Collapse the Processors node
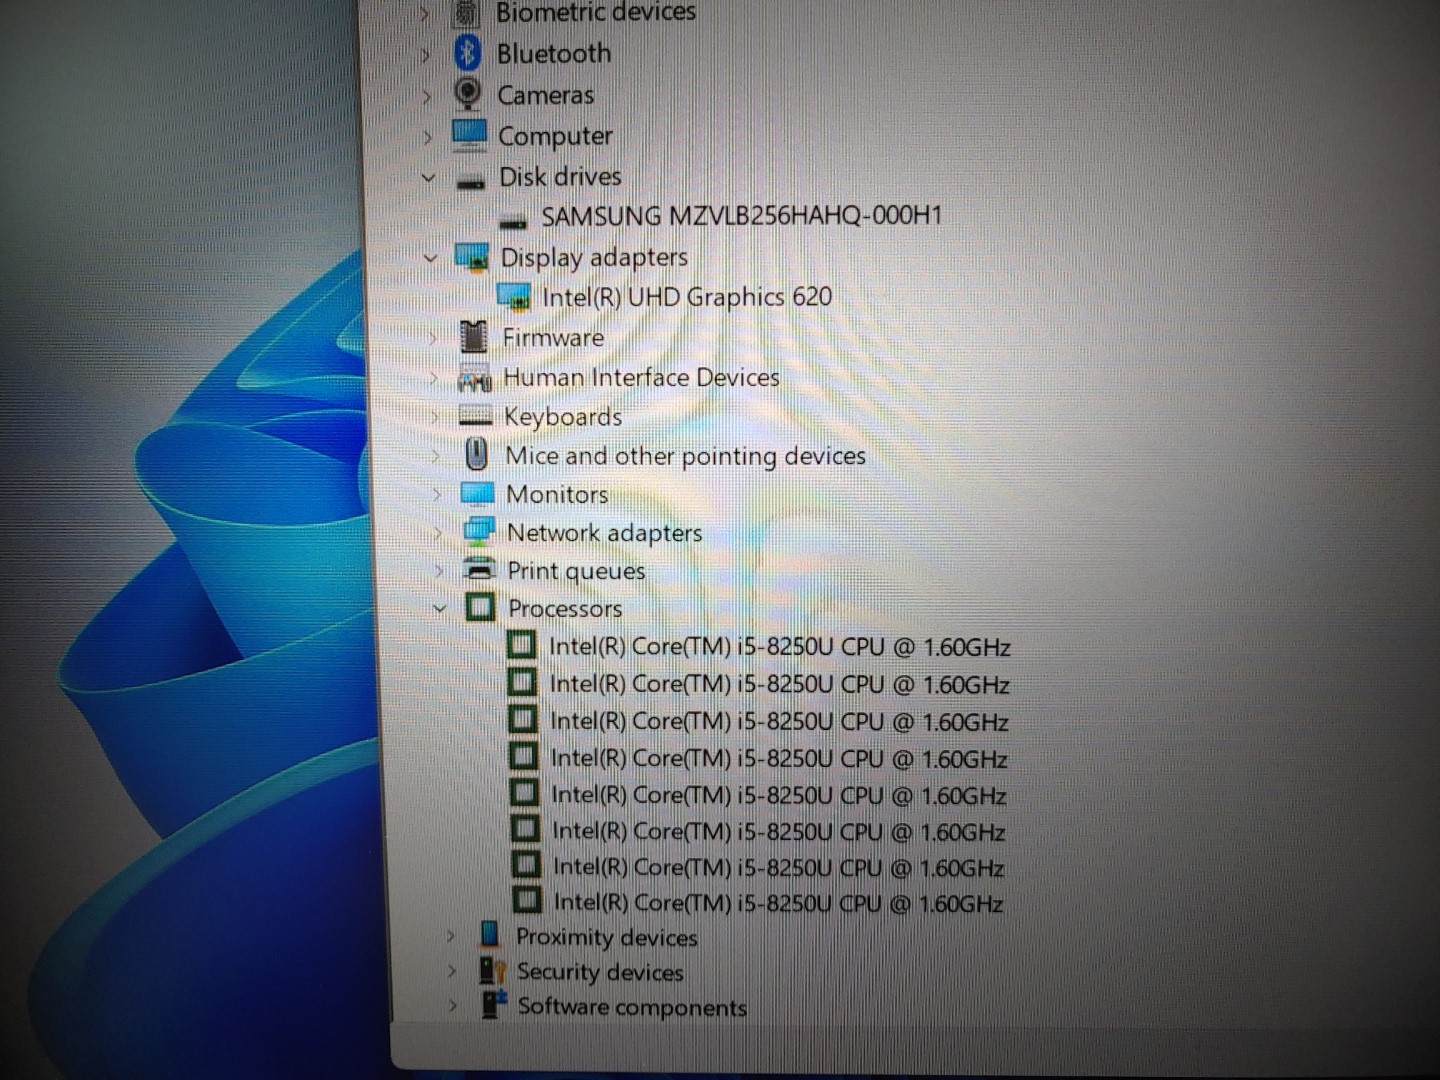Viewport: 1440px width, 1080px height. [x=440, y=608]
